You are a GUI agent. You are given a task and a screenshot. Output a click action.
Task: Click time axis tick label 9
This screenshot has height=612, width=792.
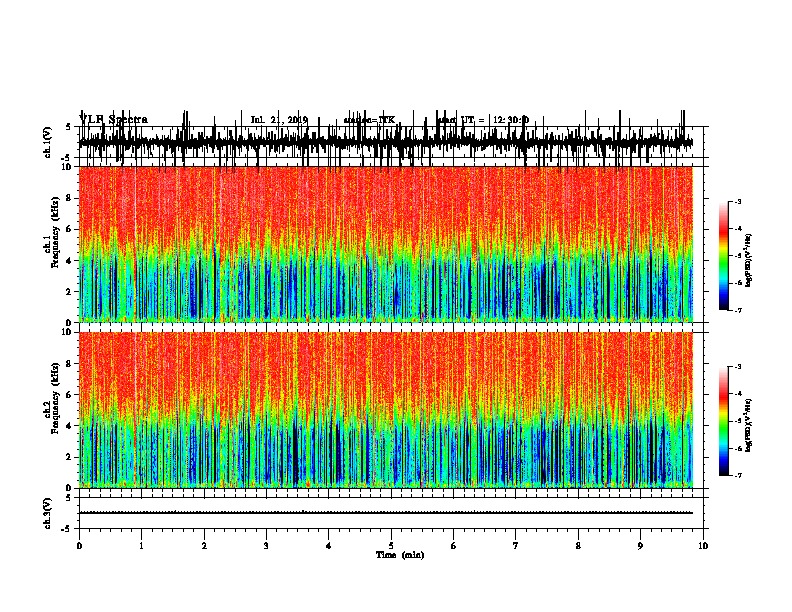(640, 546)
